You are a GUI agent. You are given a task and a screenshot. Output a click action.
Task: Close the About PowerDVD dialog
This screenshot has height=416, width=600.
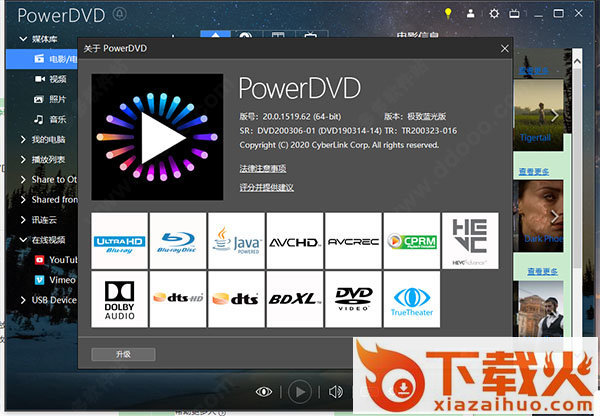pyautogui.click(x=505, y=49)
